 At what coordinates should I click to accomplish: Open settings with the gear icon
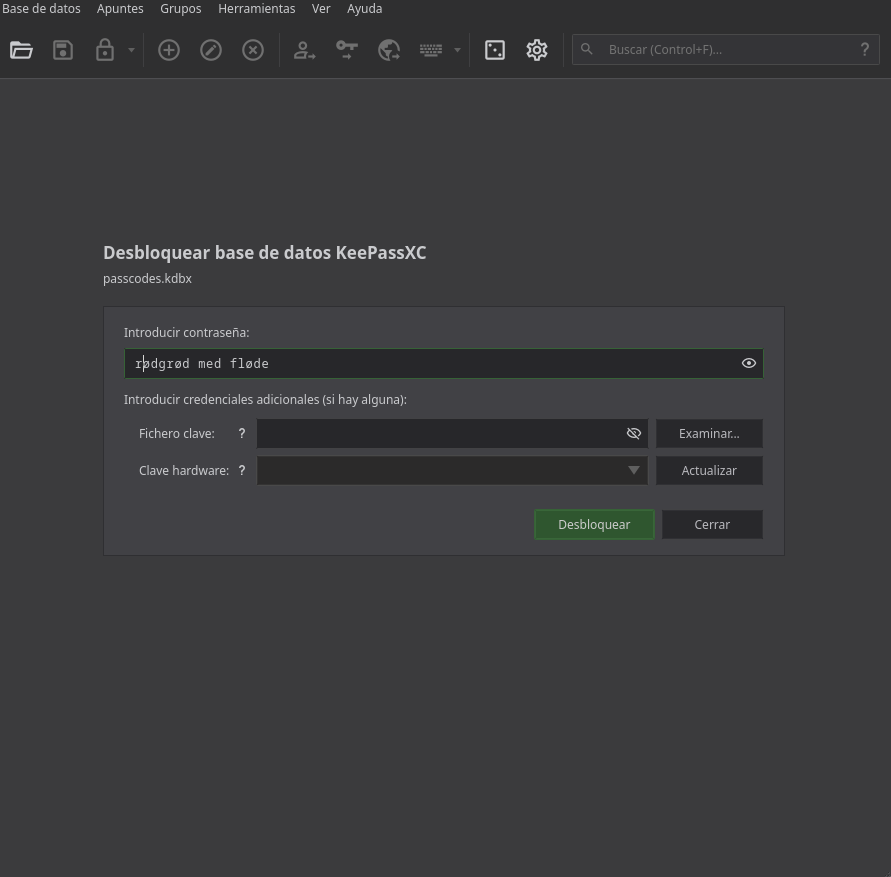click(x=537, y=50)
